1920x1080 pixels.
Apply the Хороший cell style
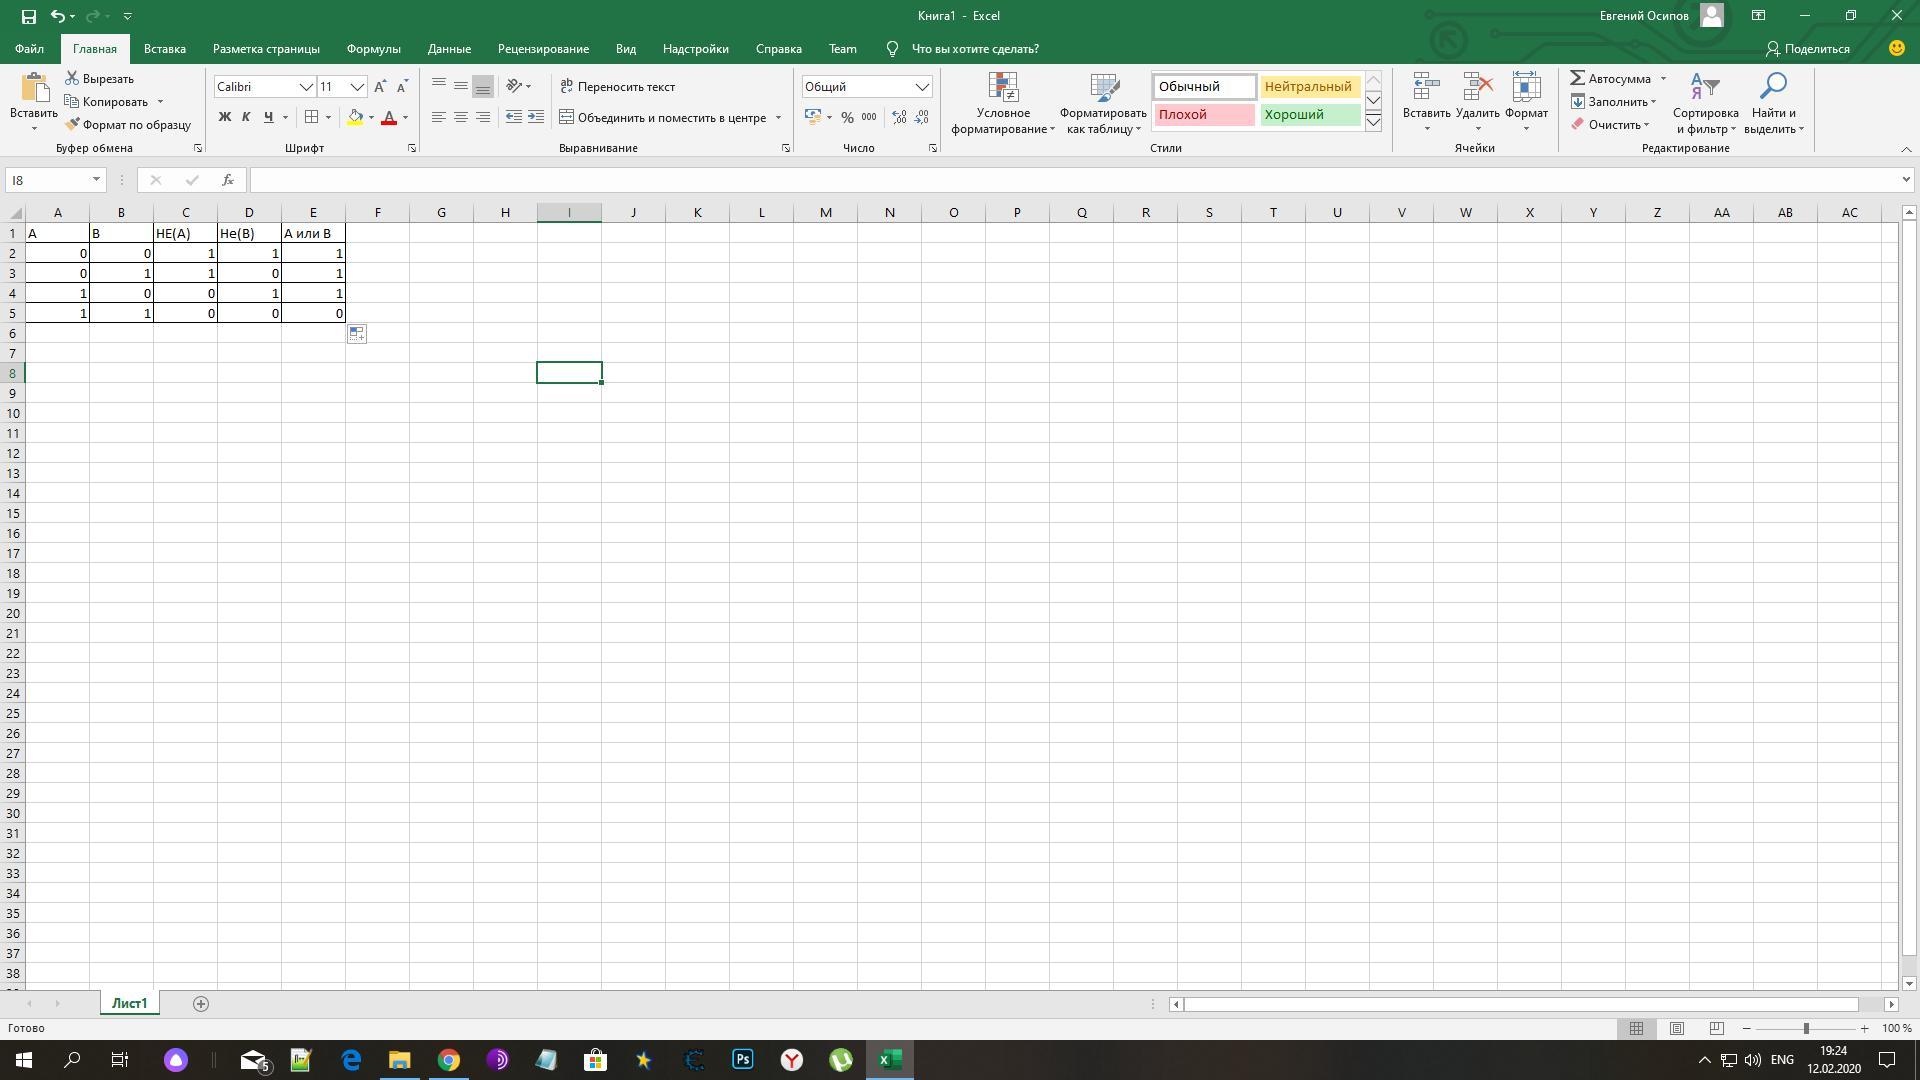(x=1308, y=114)
